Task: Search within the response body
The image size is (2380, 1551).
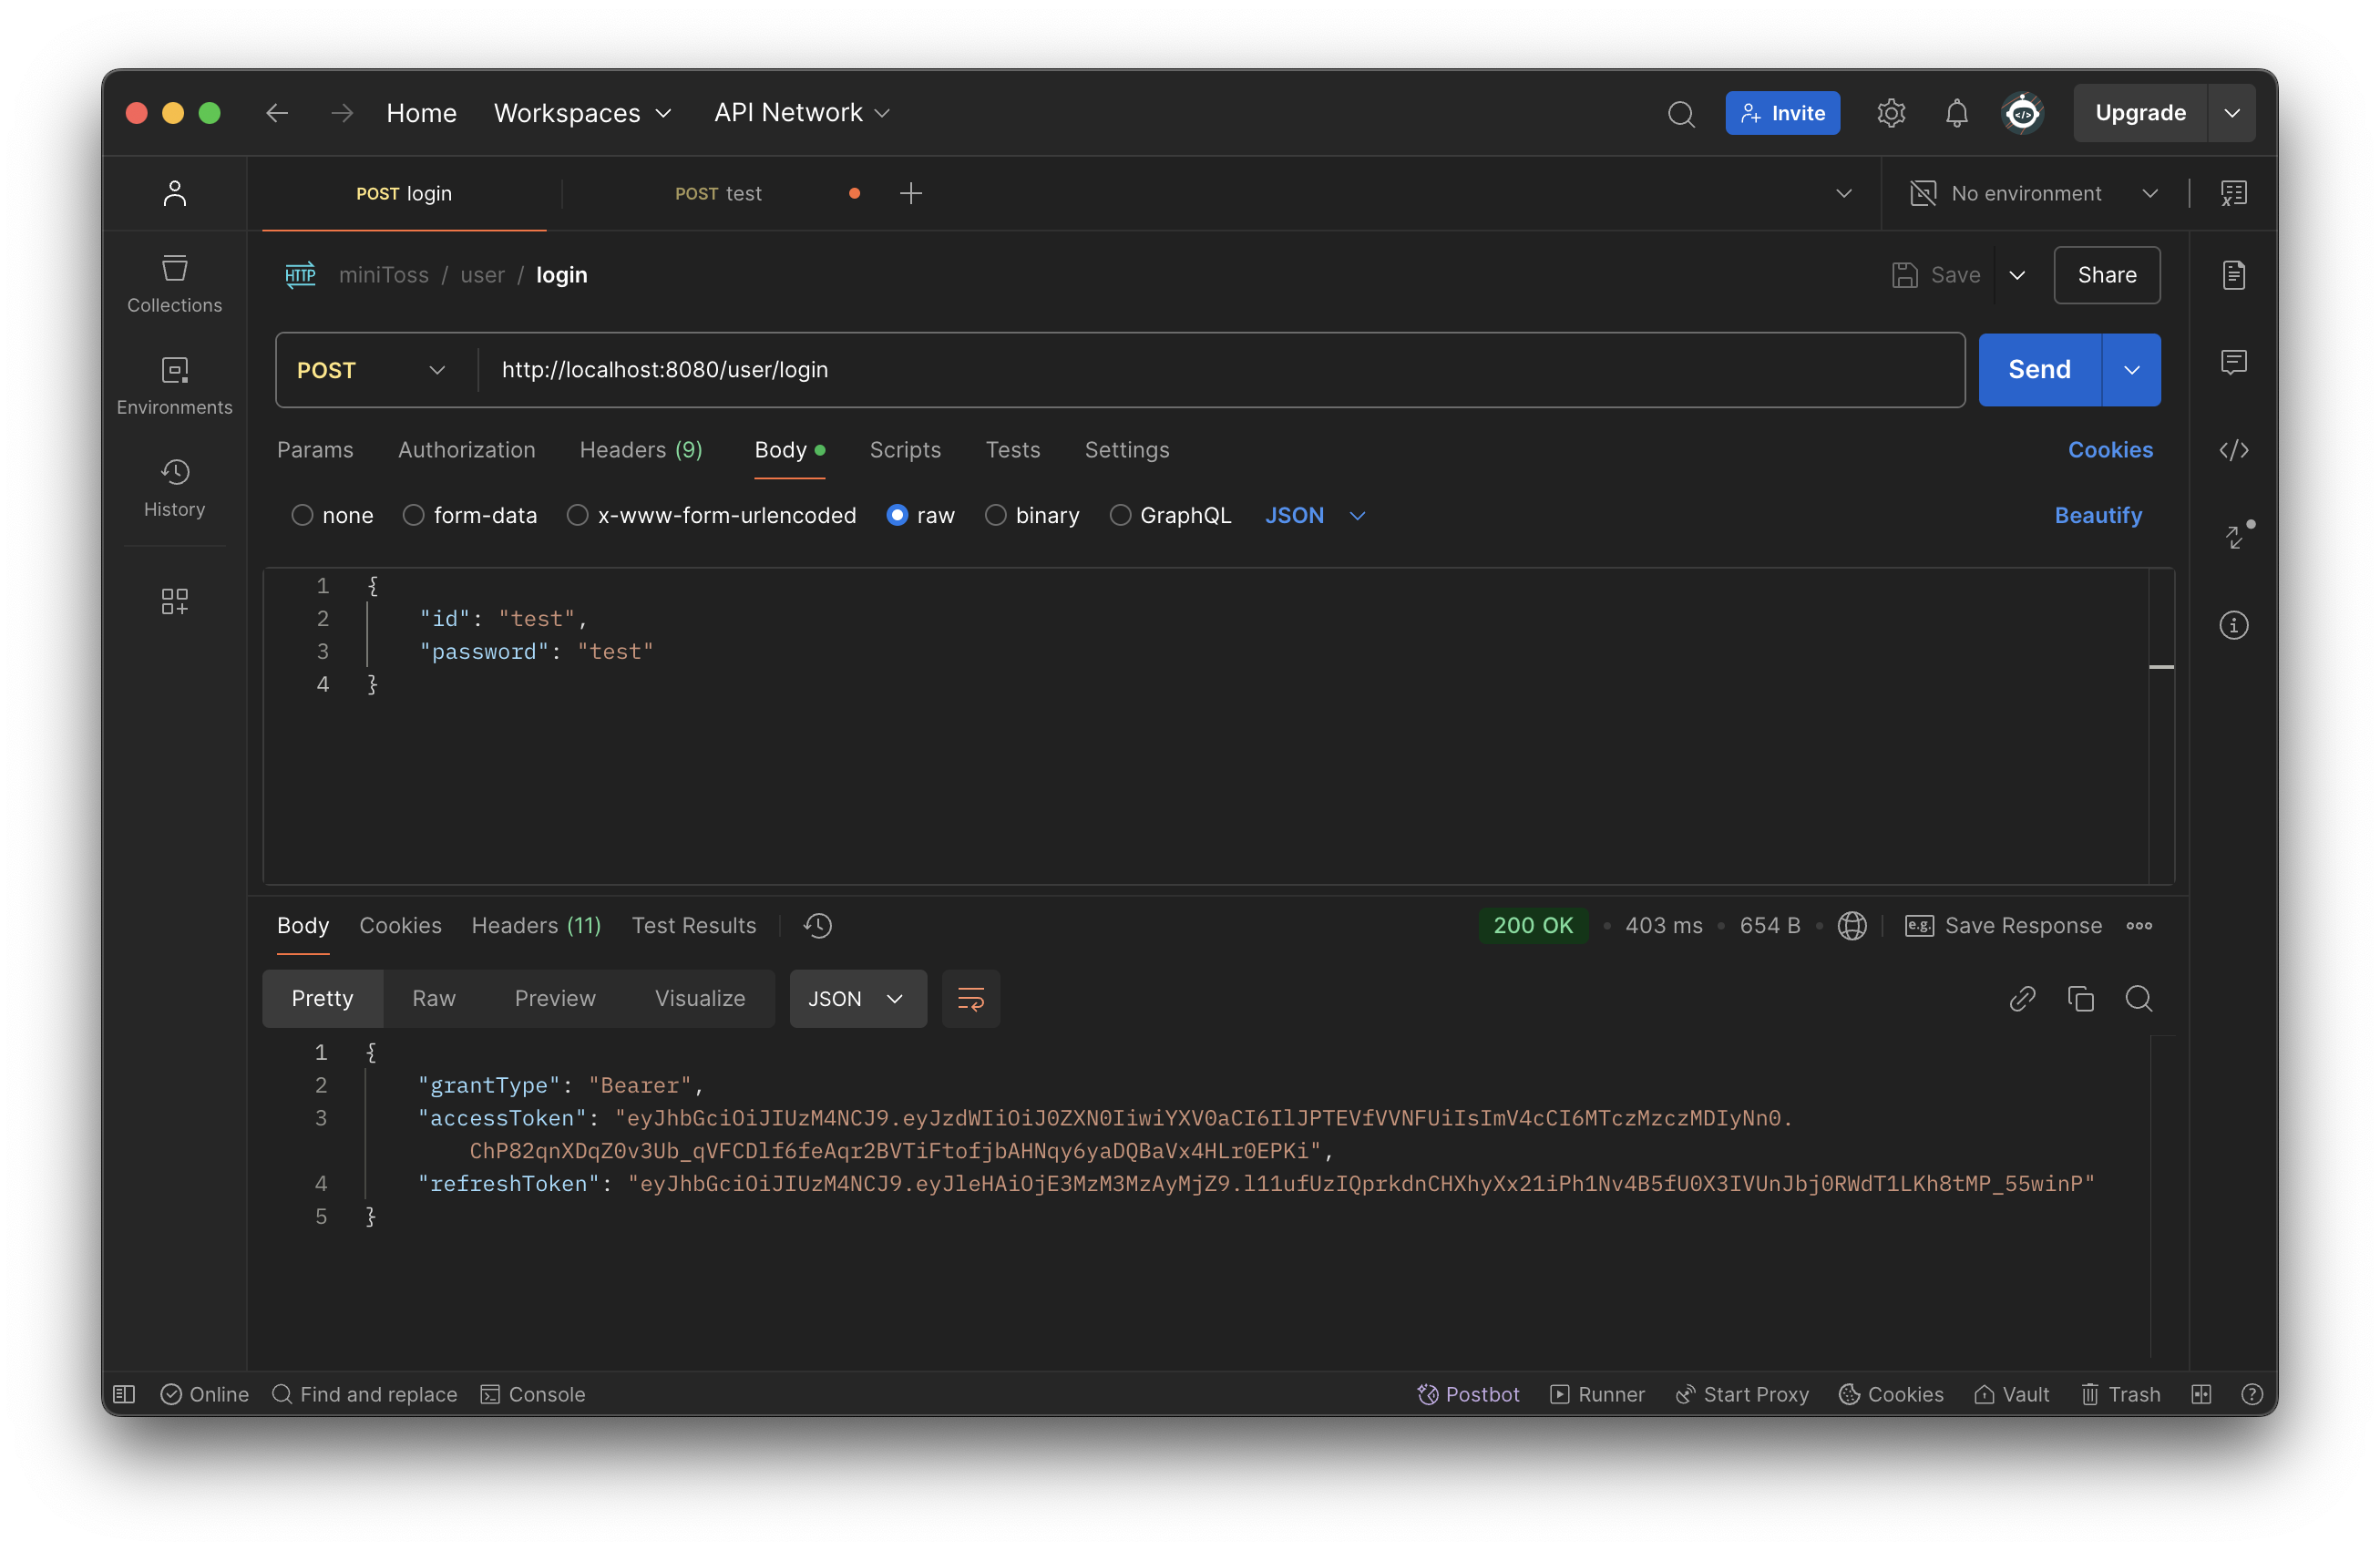Action: click(2138, 998)
